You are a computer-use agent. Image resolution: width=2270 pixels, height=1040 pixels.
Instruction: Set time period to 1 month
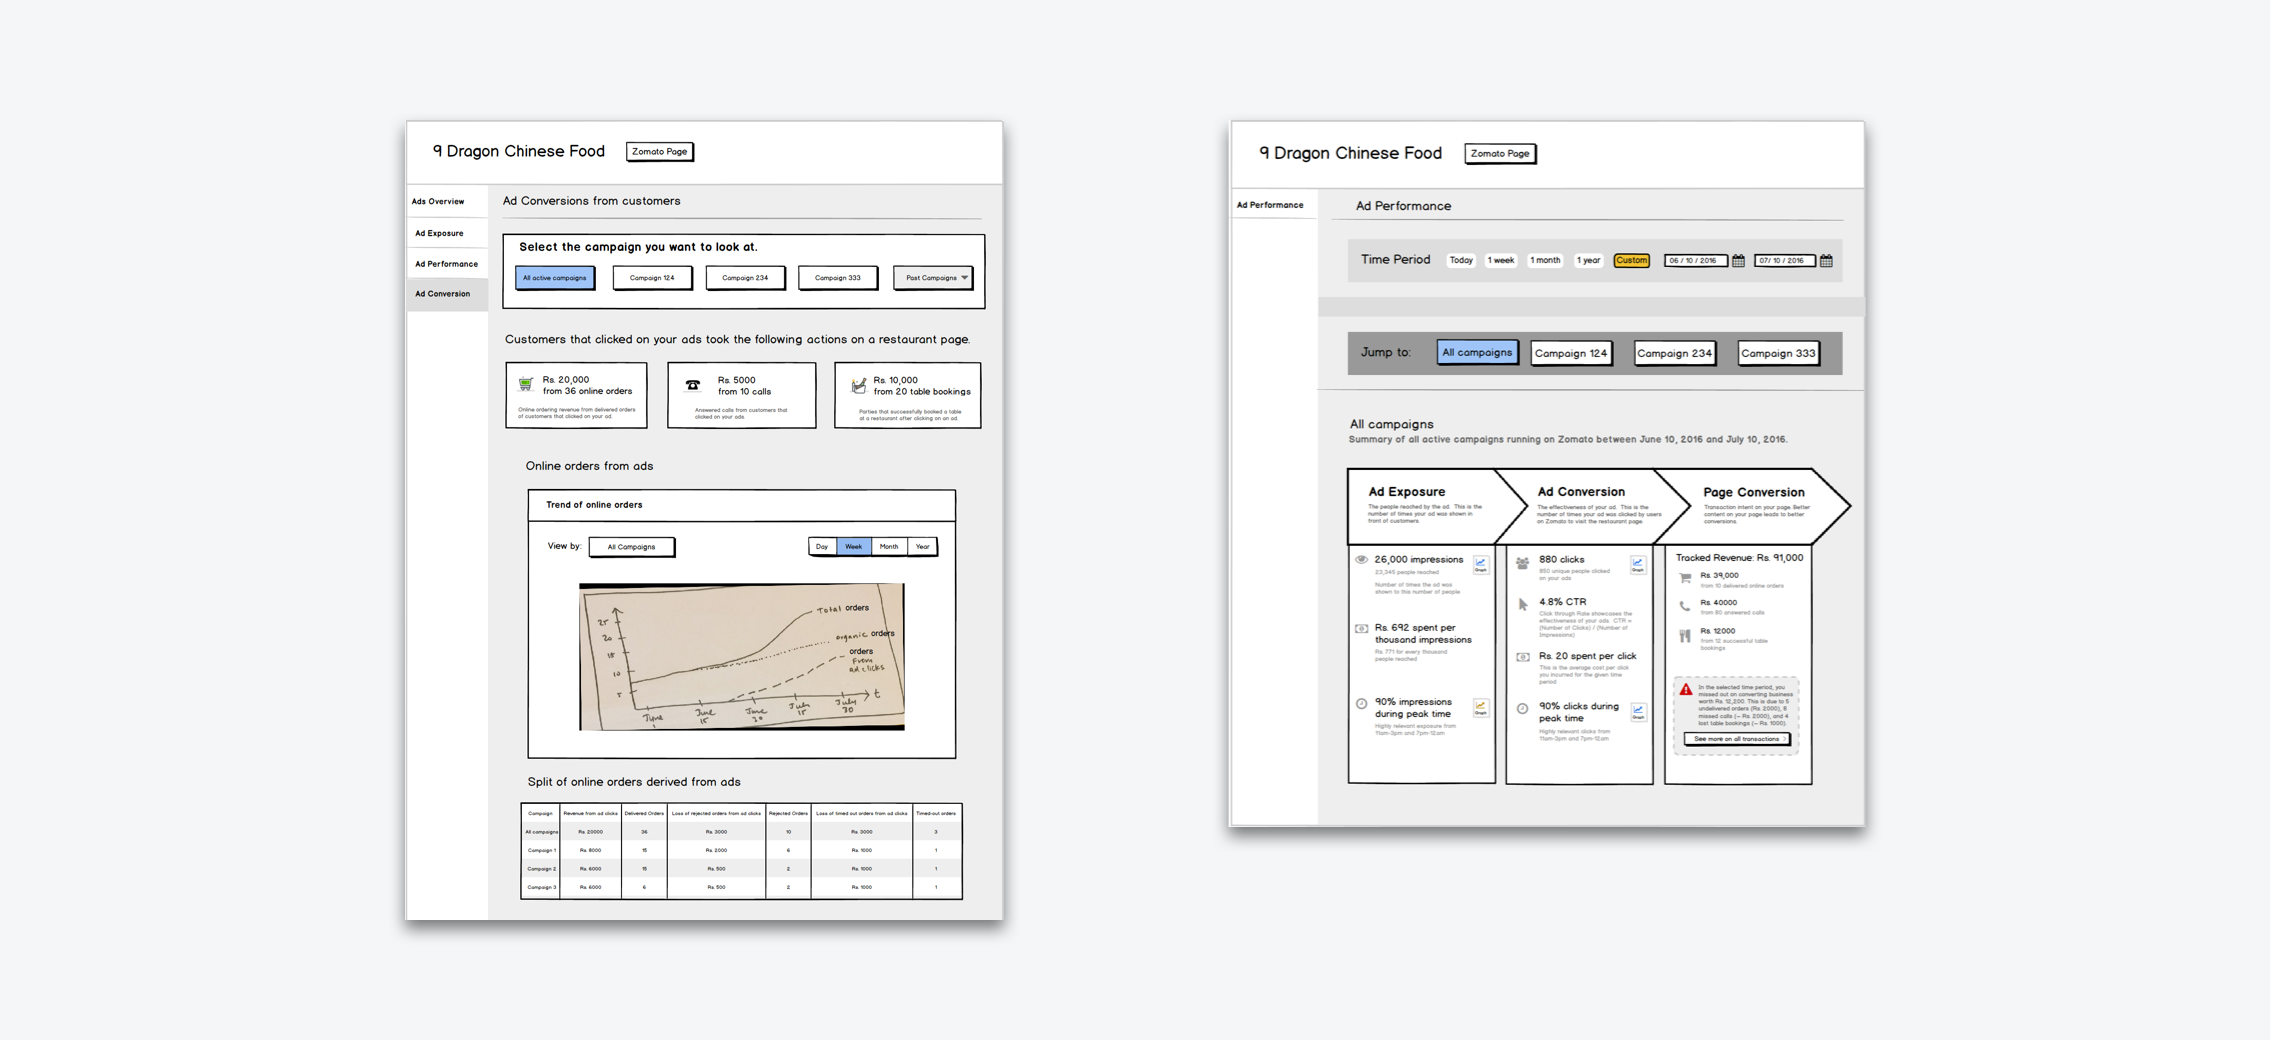pyautogui.click(x=1544, y=261)
